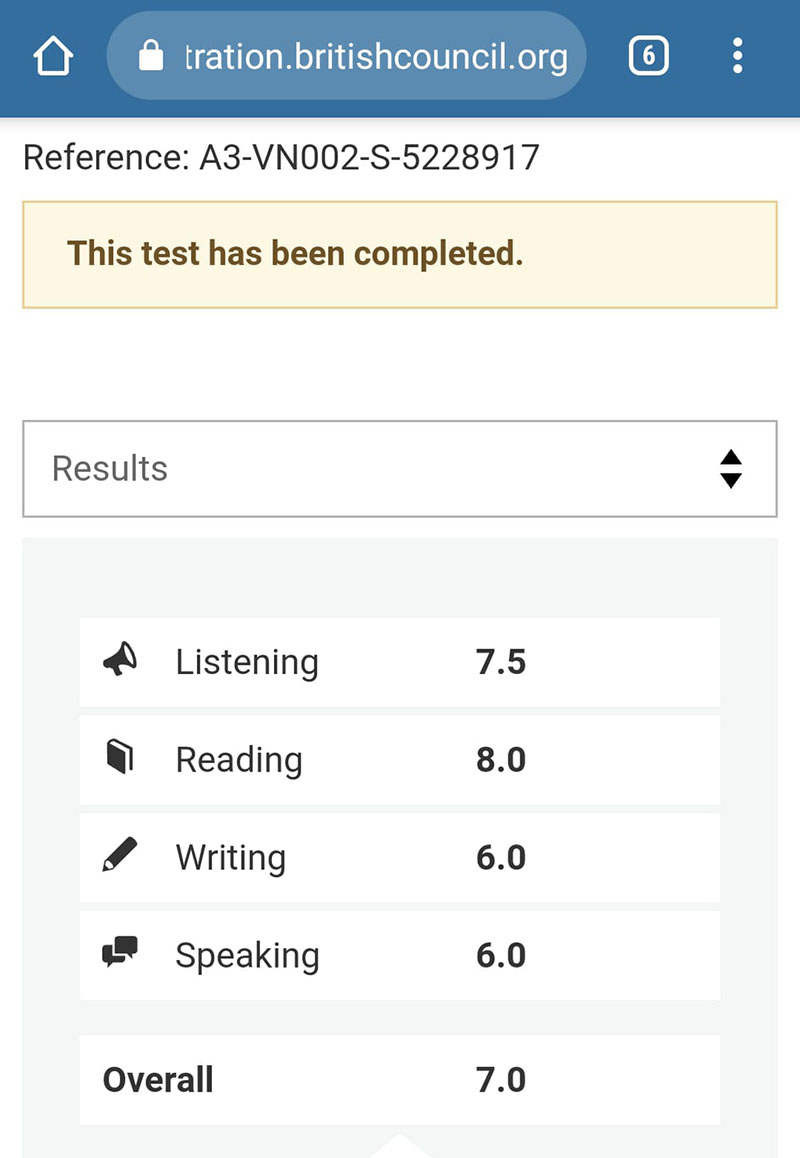
Task: Click the Speaking label
Action: (x=247, y=956)
